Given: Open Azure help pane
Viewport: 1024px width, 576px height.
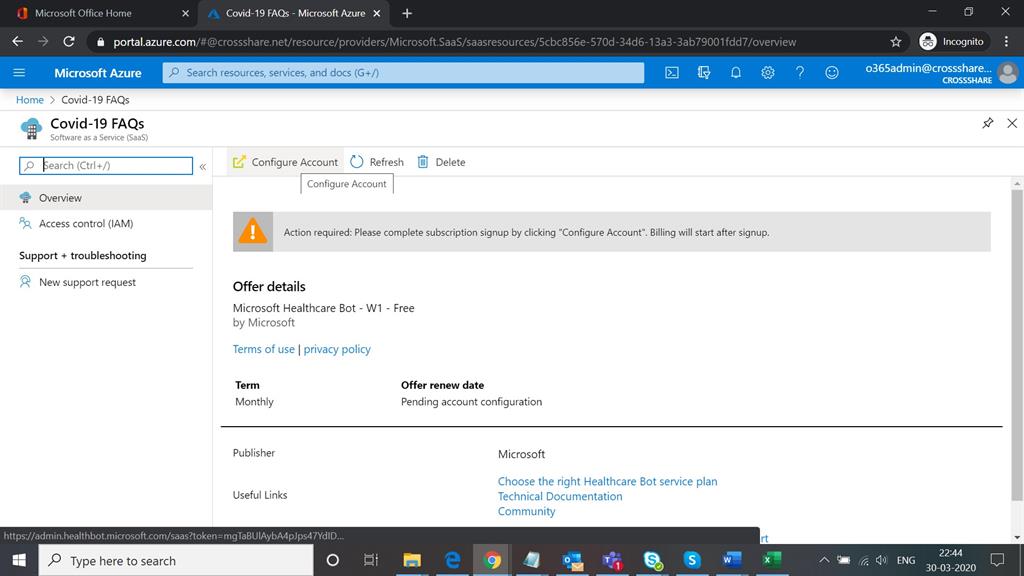Looking at the screenshot, I should 799,72.
